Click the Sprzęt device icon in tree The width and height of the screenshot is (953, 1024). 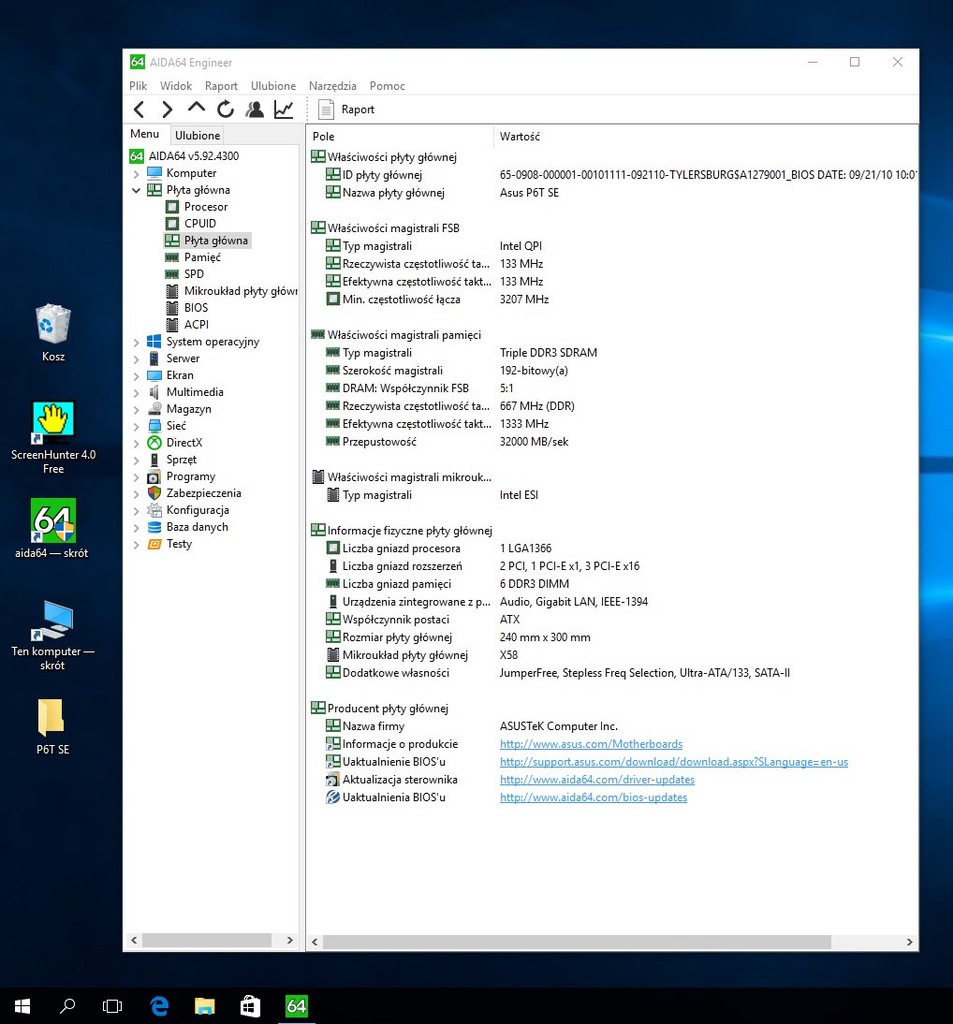(x=154, y=460)
